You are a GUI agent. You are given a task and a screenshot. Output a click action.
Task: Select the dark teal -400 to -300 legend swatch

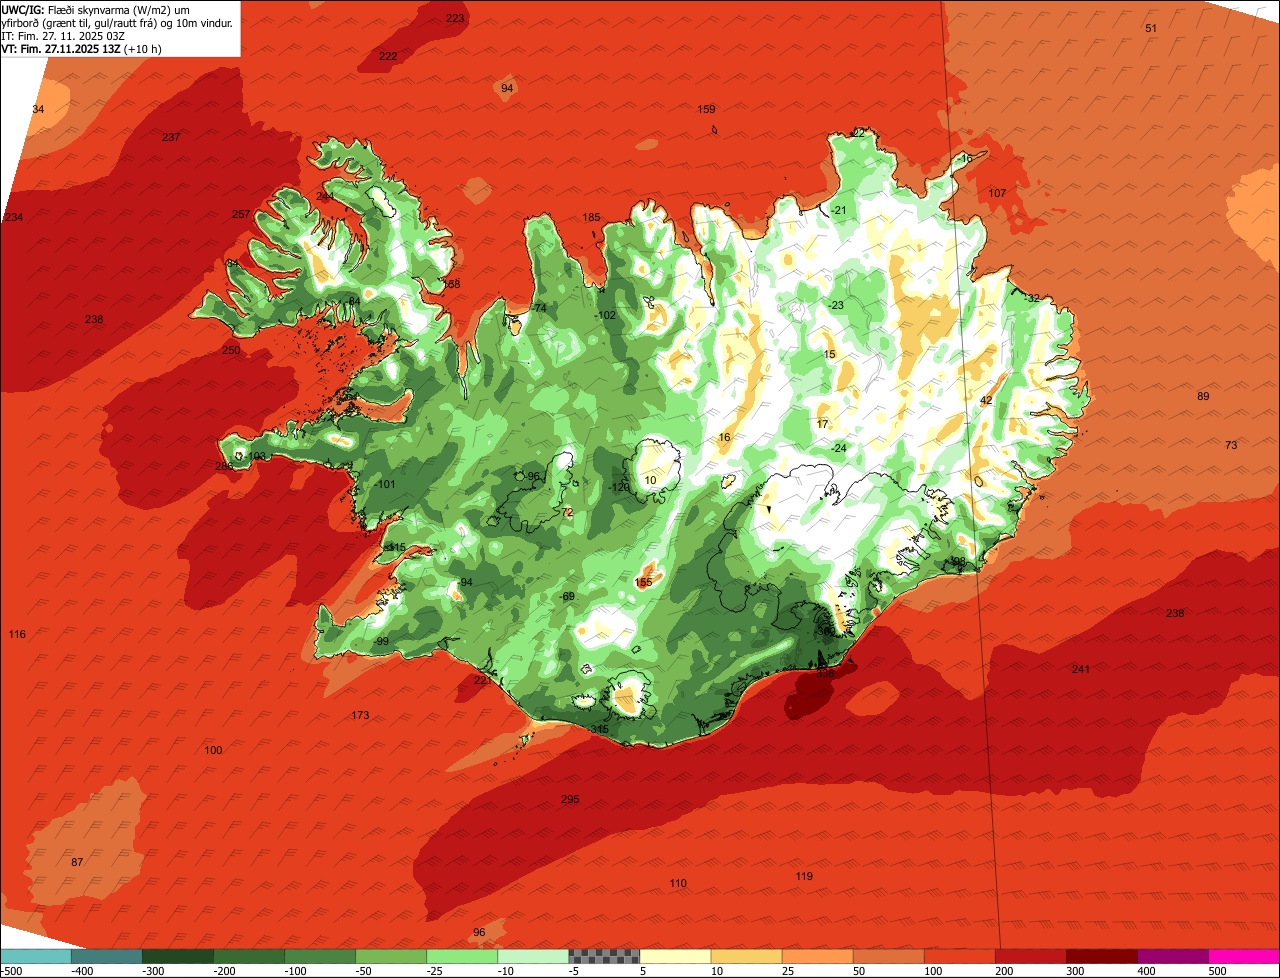pos(107,956)
